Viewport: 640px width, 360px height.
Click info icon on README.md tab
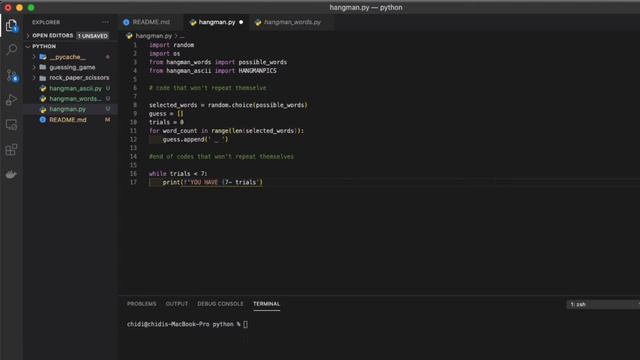coord(126,22)
